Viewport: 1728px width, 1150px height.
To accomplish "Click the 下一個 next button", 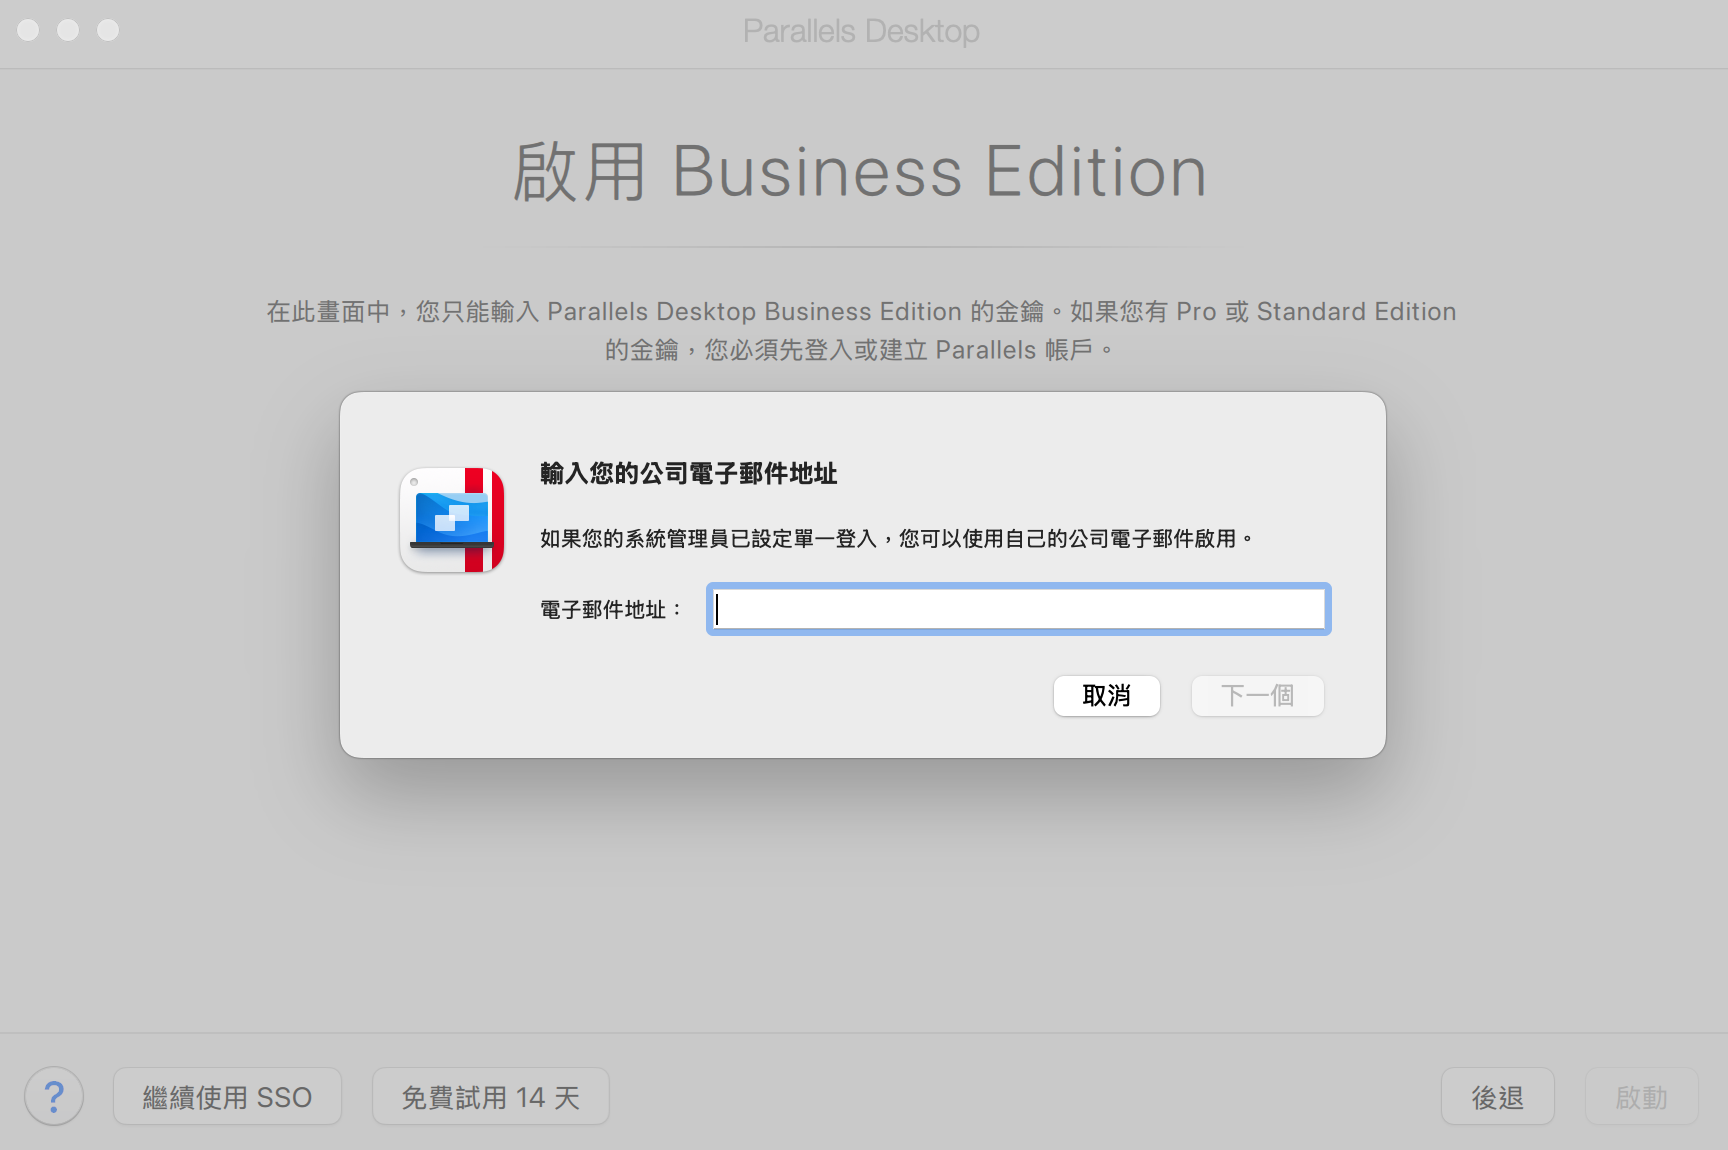I will point(1257,696).
